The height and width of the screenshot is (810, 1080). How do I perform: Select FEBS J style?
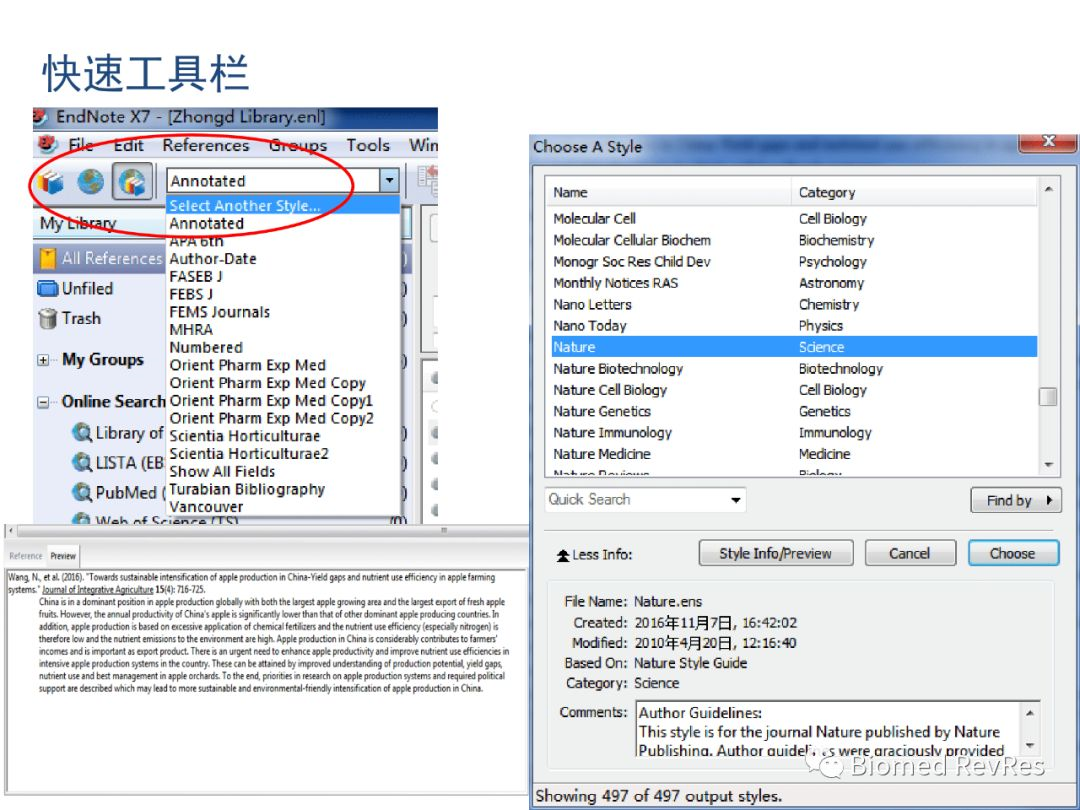[283, 294]
